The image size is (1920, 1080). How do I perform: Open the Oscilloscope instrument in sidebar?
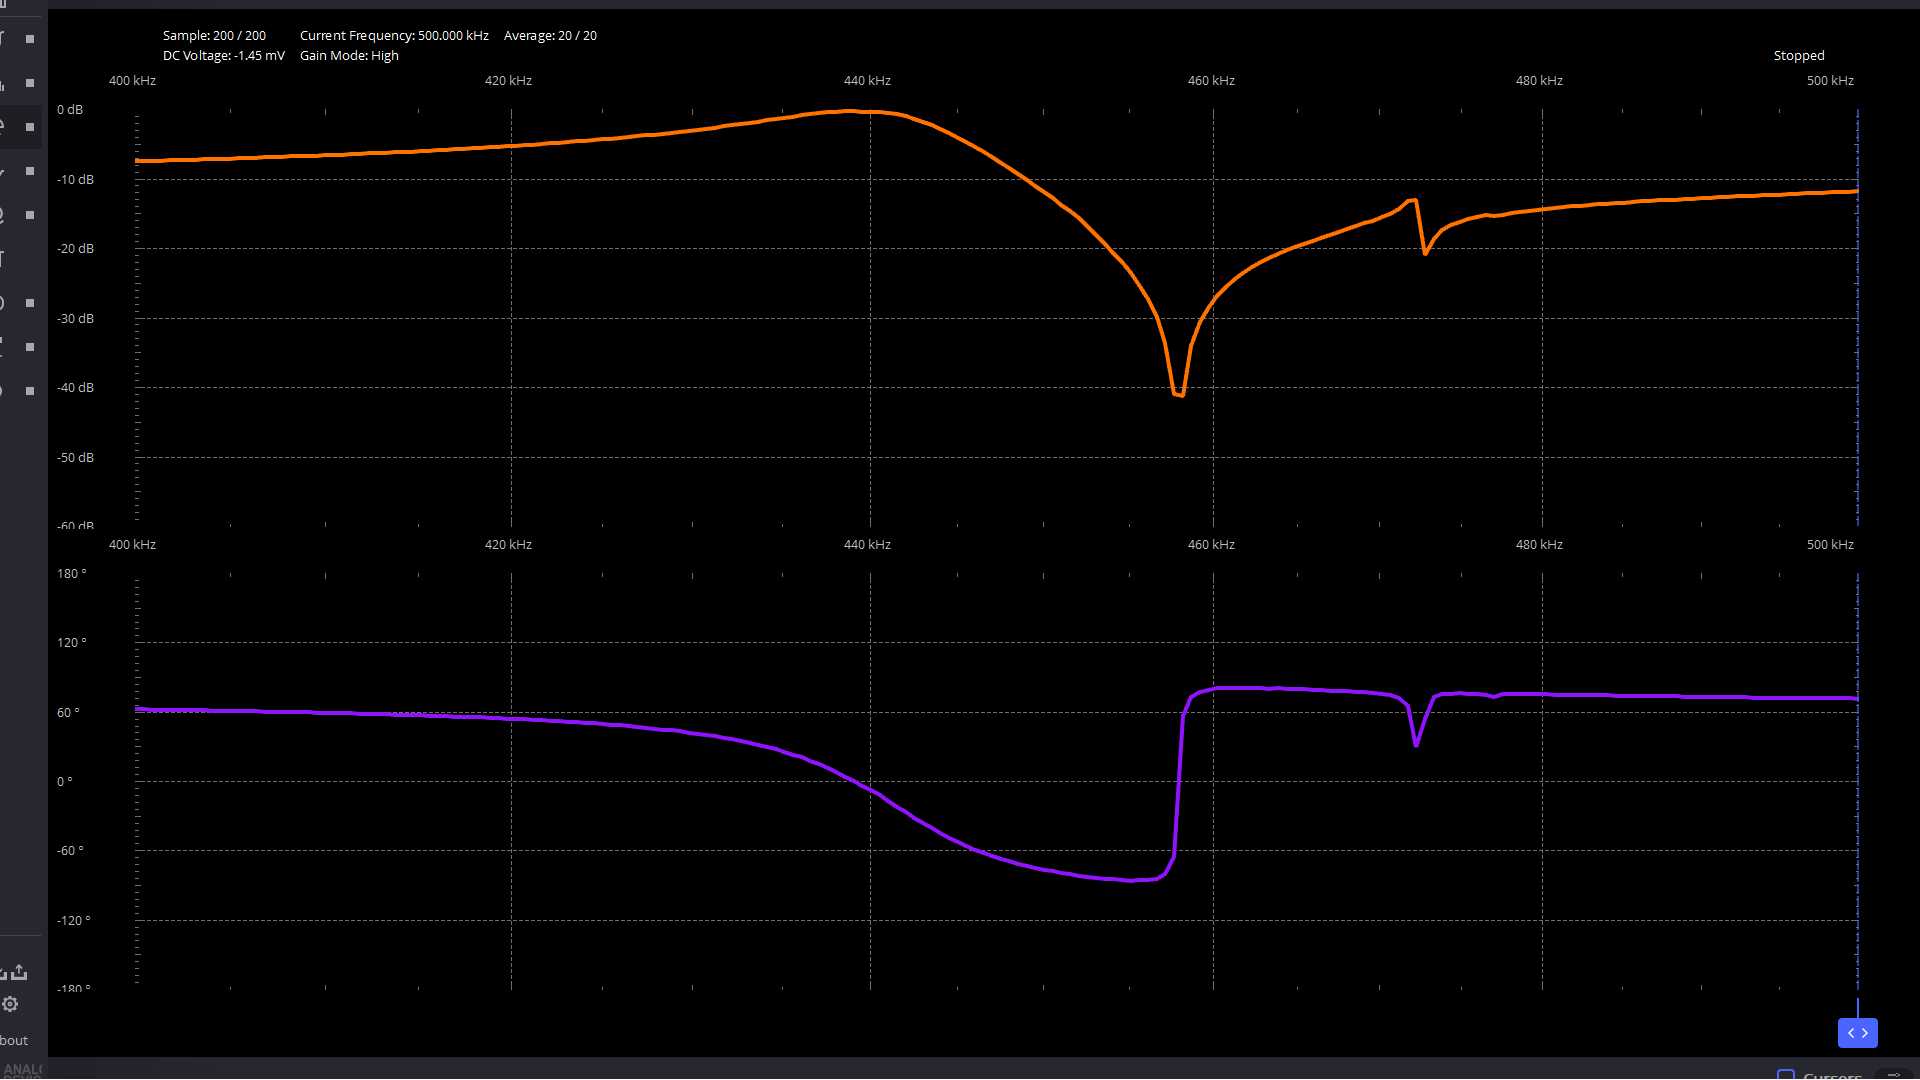3,39
